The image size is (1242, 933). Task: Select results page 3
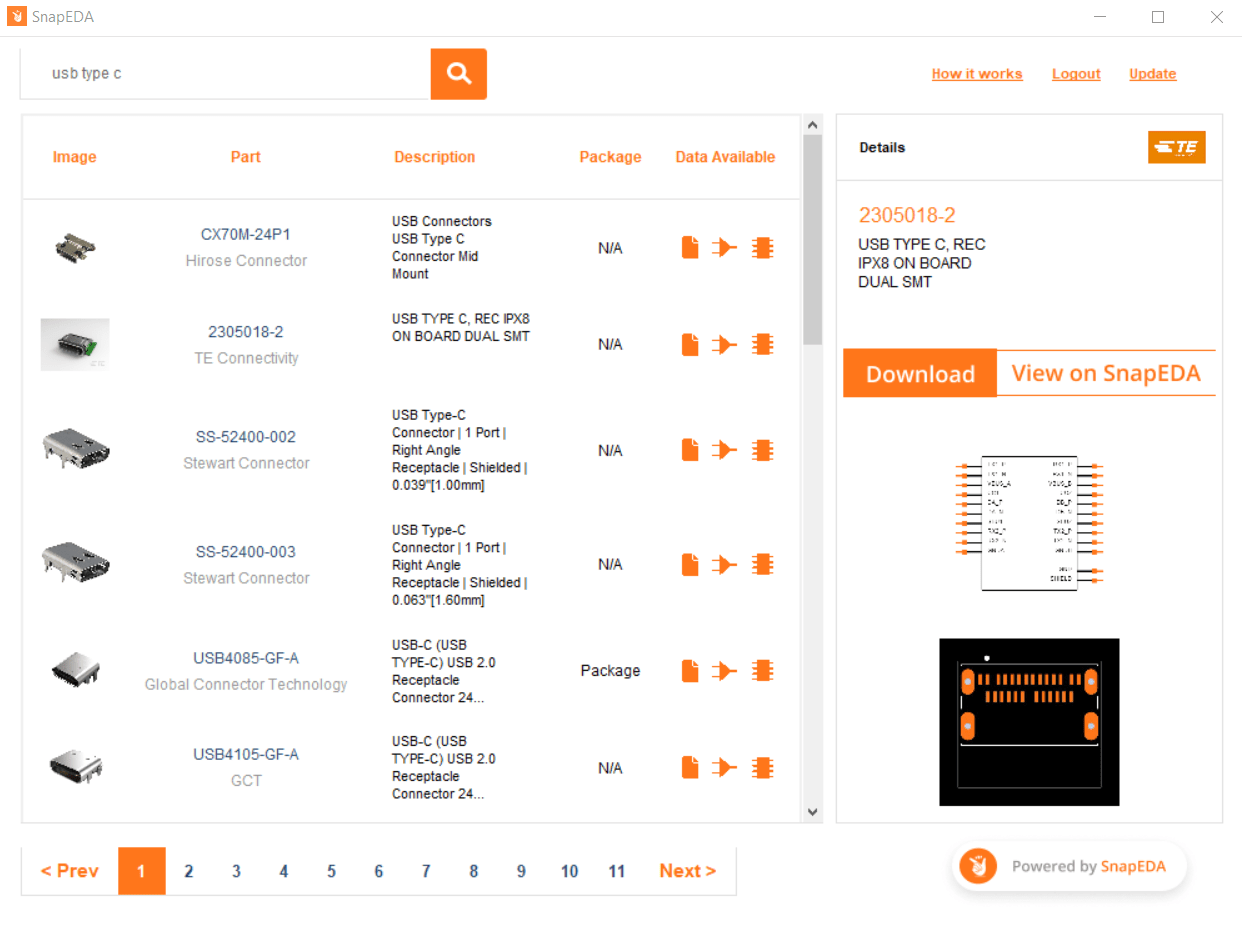click(236, 870)
